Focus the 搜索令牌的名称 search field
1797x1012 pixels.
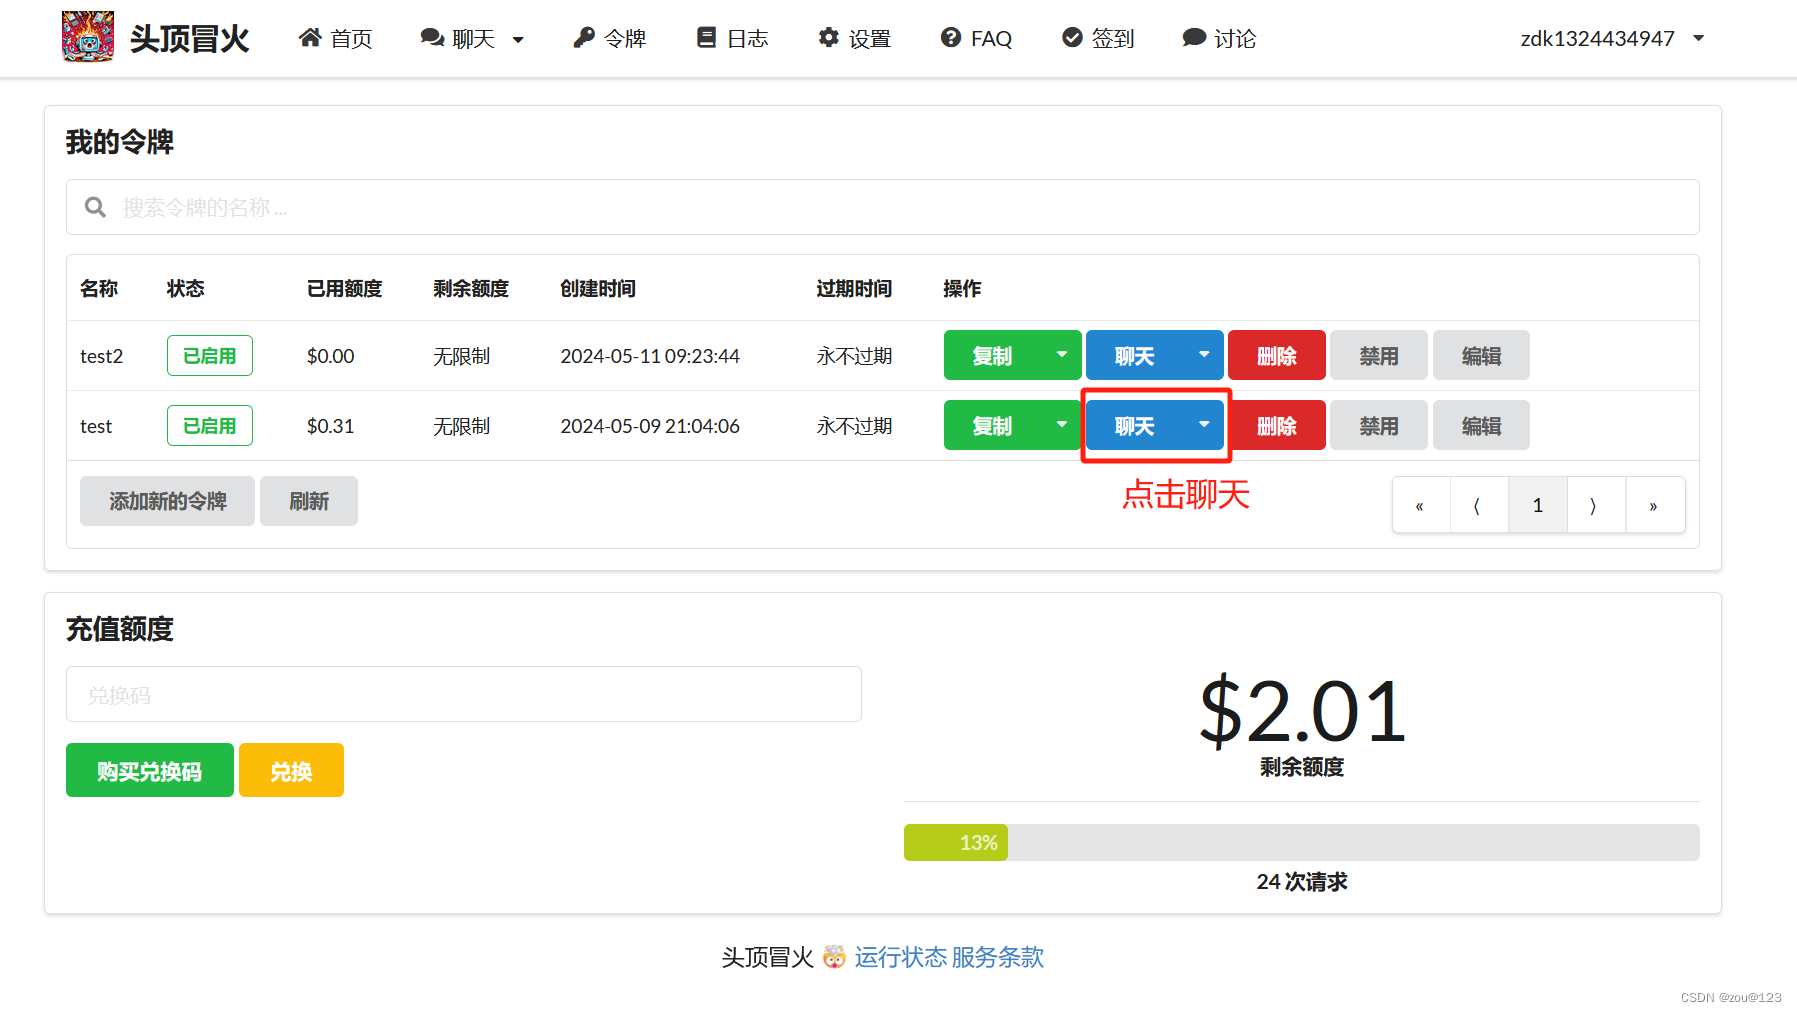click(882, 207)
